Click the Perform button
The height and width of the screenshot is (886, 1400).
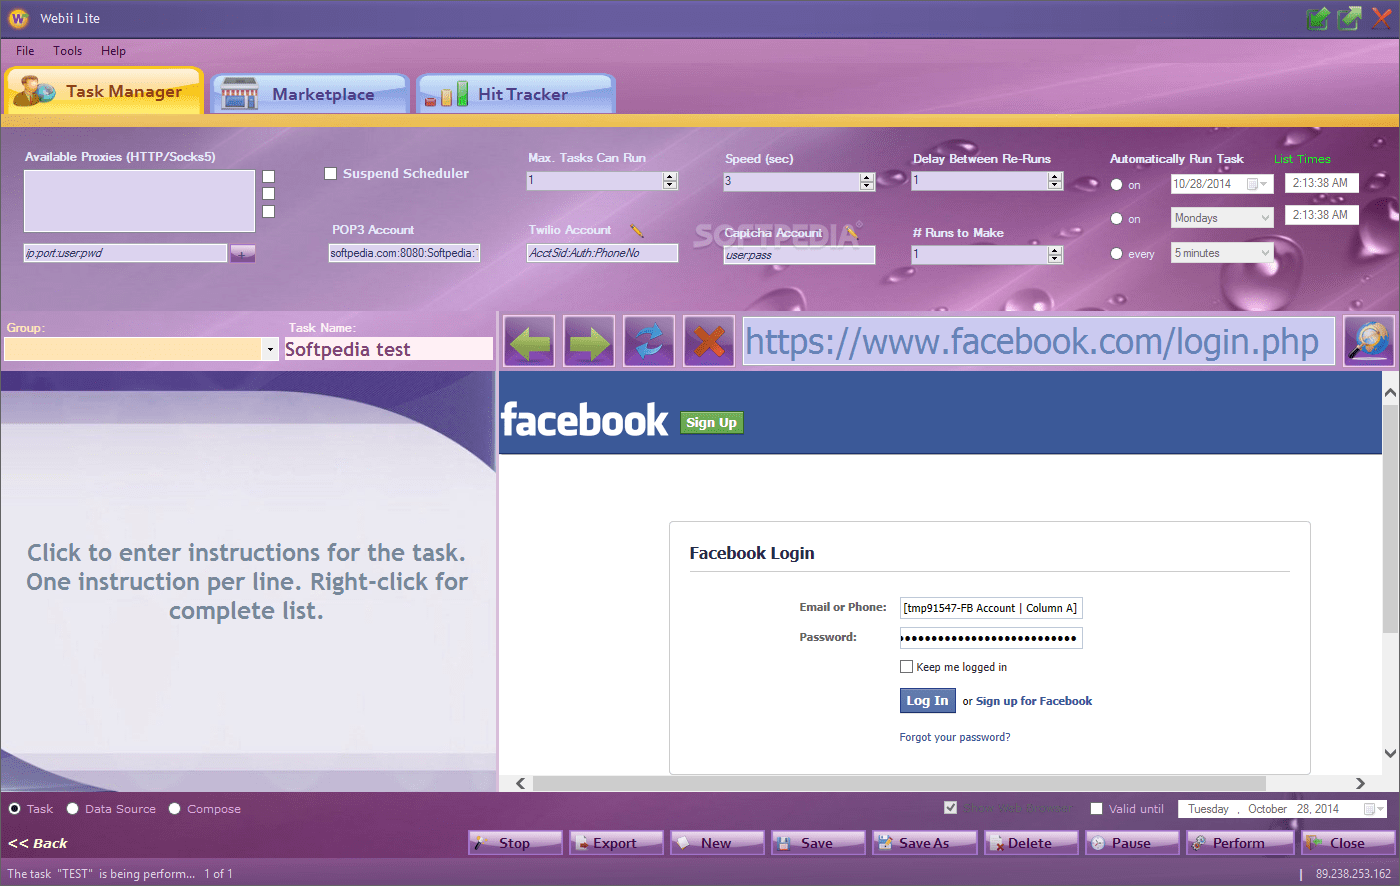tap(1240, 843)
